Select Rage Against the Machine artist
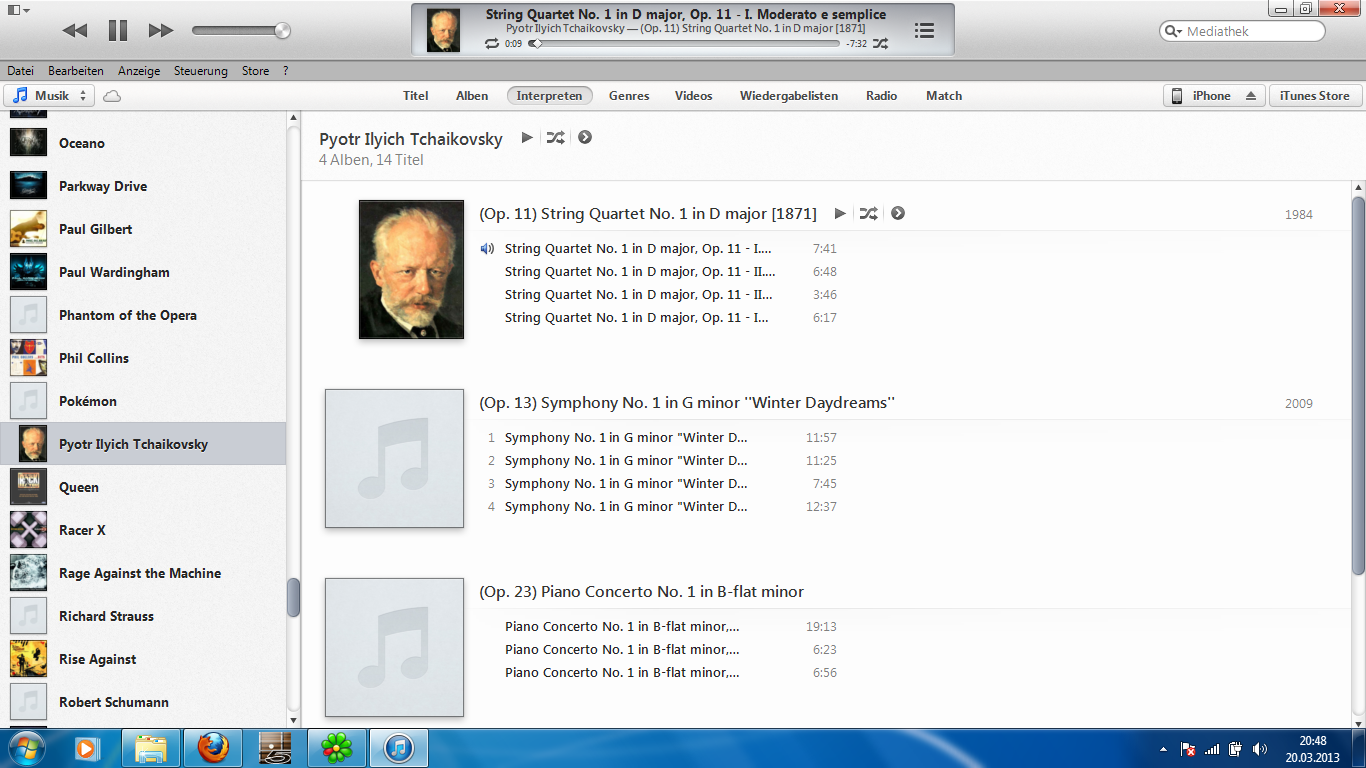Image resolution: width=1366 pixels, height=768 pixels. coord(143,573)
